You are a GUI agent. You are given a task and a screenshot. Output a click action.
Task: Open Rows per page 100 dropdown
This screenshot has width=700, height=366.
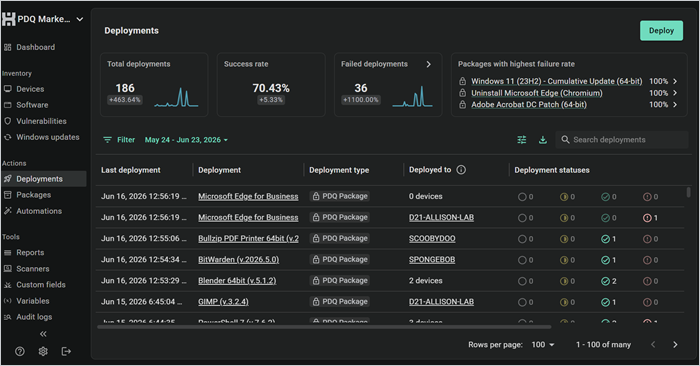[543, 345]
